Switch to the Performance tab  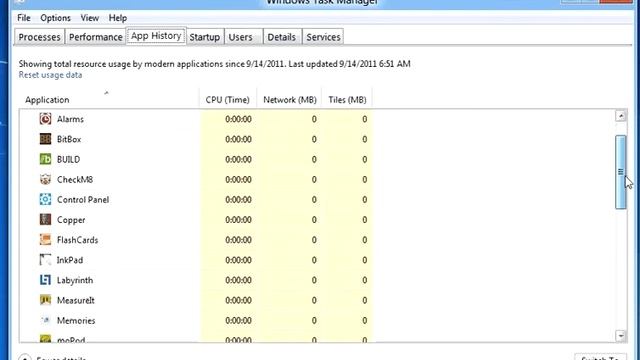[96, 37]
